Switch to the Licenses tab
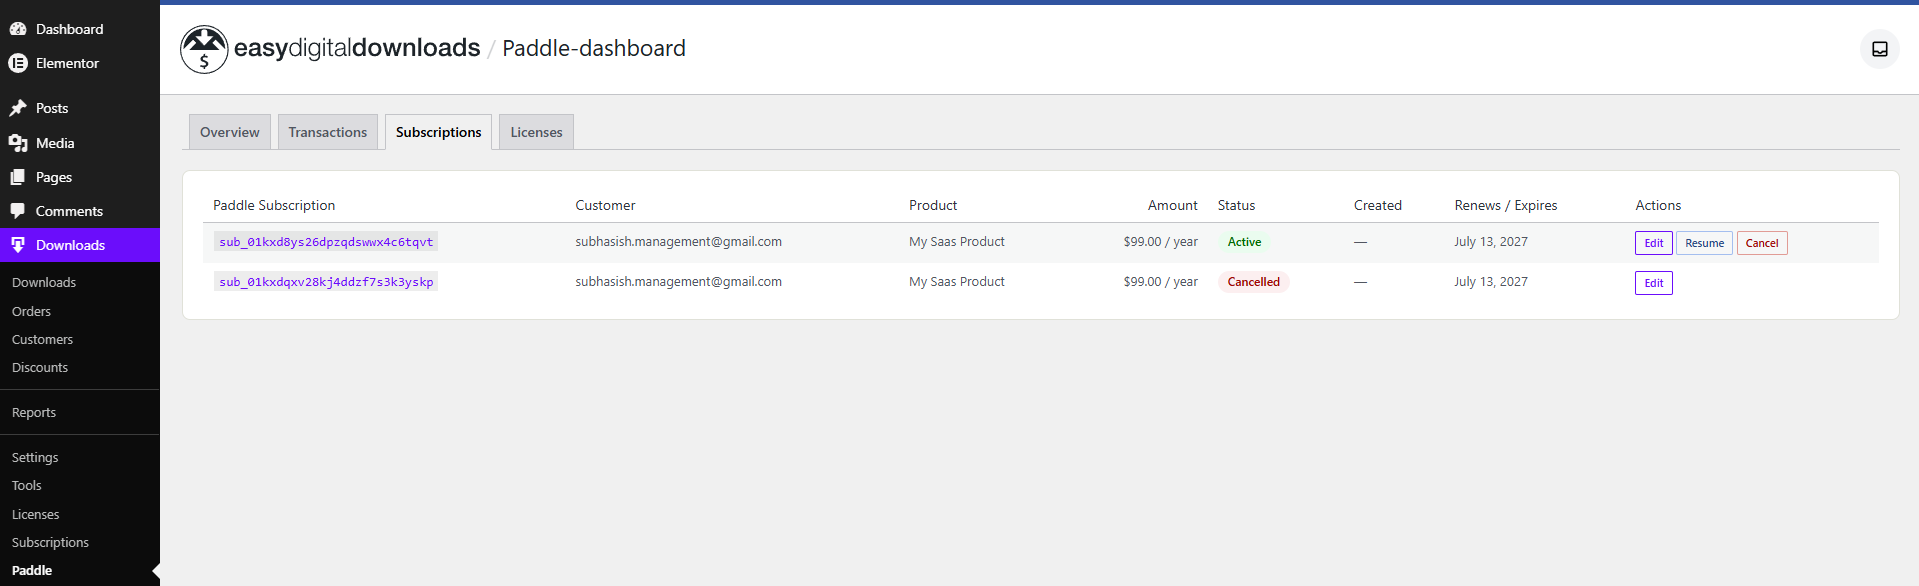This screenshot has width=1919, height=586. [x=537, y=132]
